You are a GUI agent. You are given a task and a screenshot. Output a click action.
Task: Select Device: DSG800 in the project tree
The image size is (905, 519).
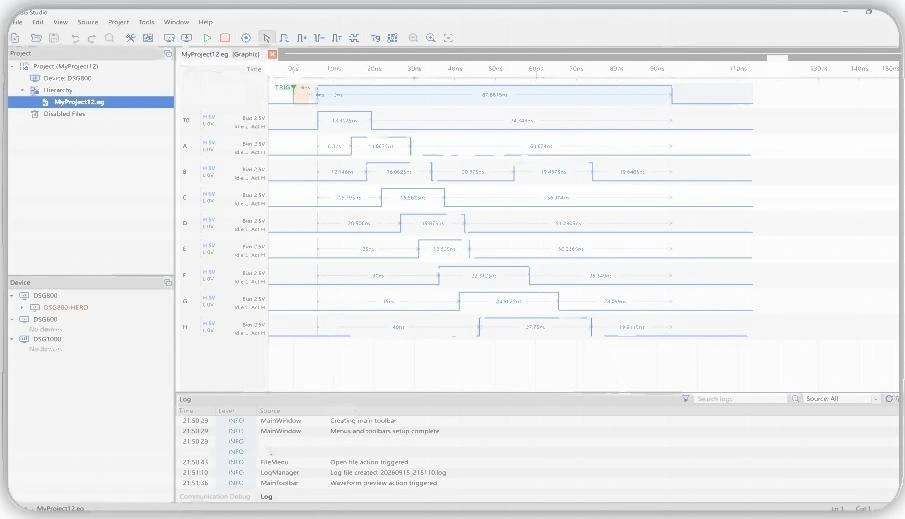67,78
